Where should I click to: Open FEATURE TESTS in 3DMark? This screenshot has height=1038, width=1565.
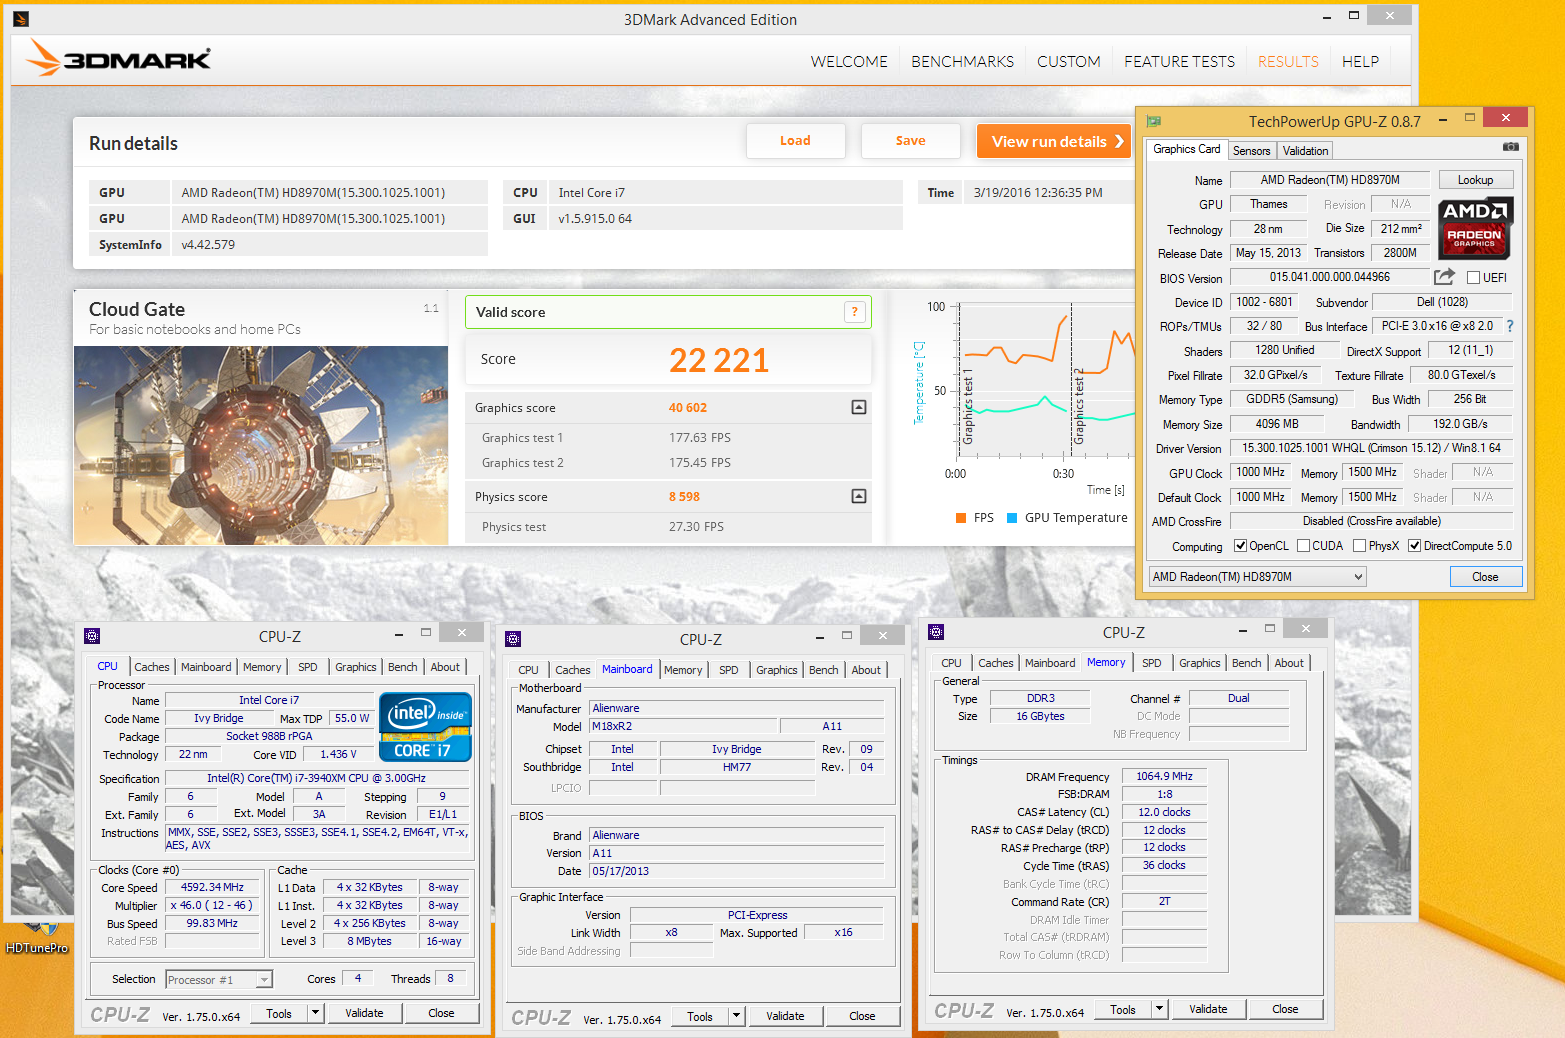(x=1179, y=62)
